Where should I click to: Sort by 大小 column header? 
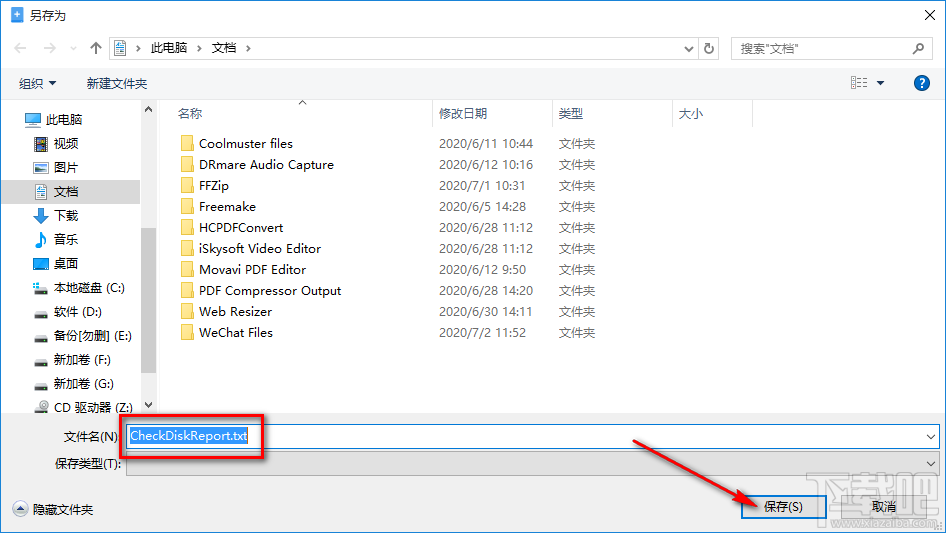tap(690, 113)
